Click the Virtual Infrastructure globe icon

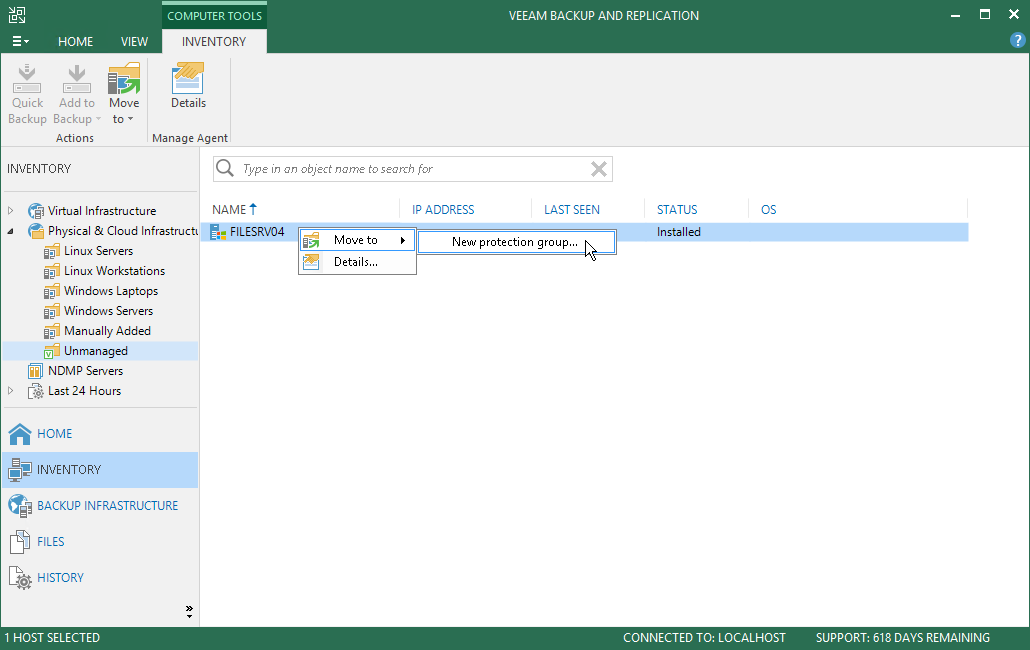click(x=35, y=211)
